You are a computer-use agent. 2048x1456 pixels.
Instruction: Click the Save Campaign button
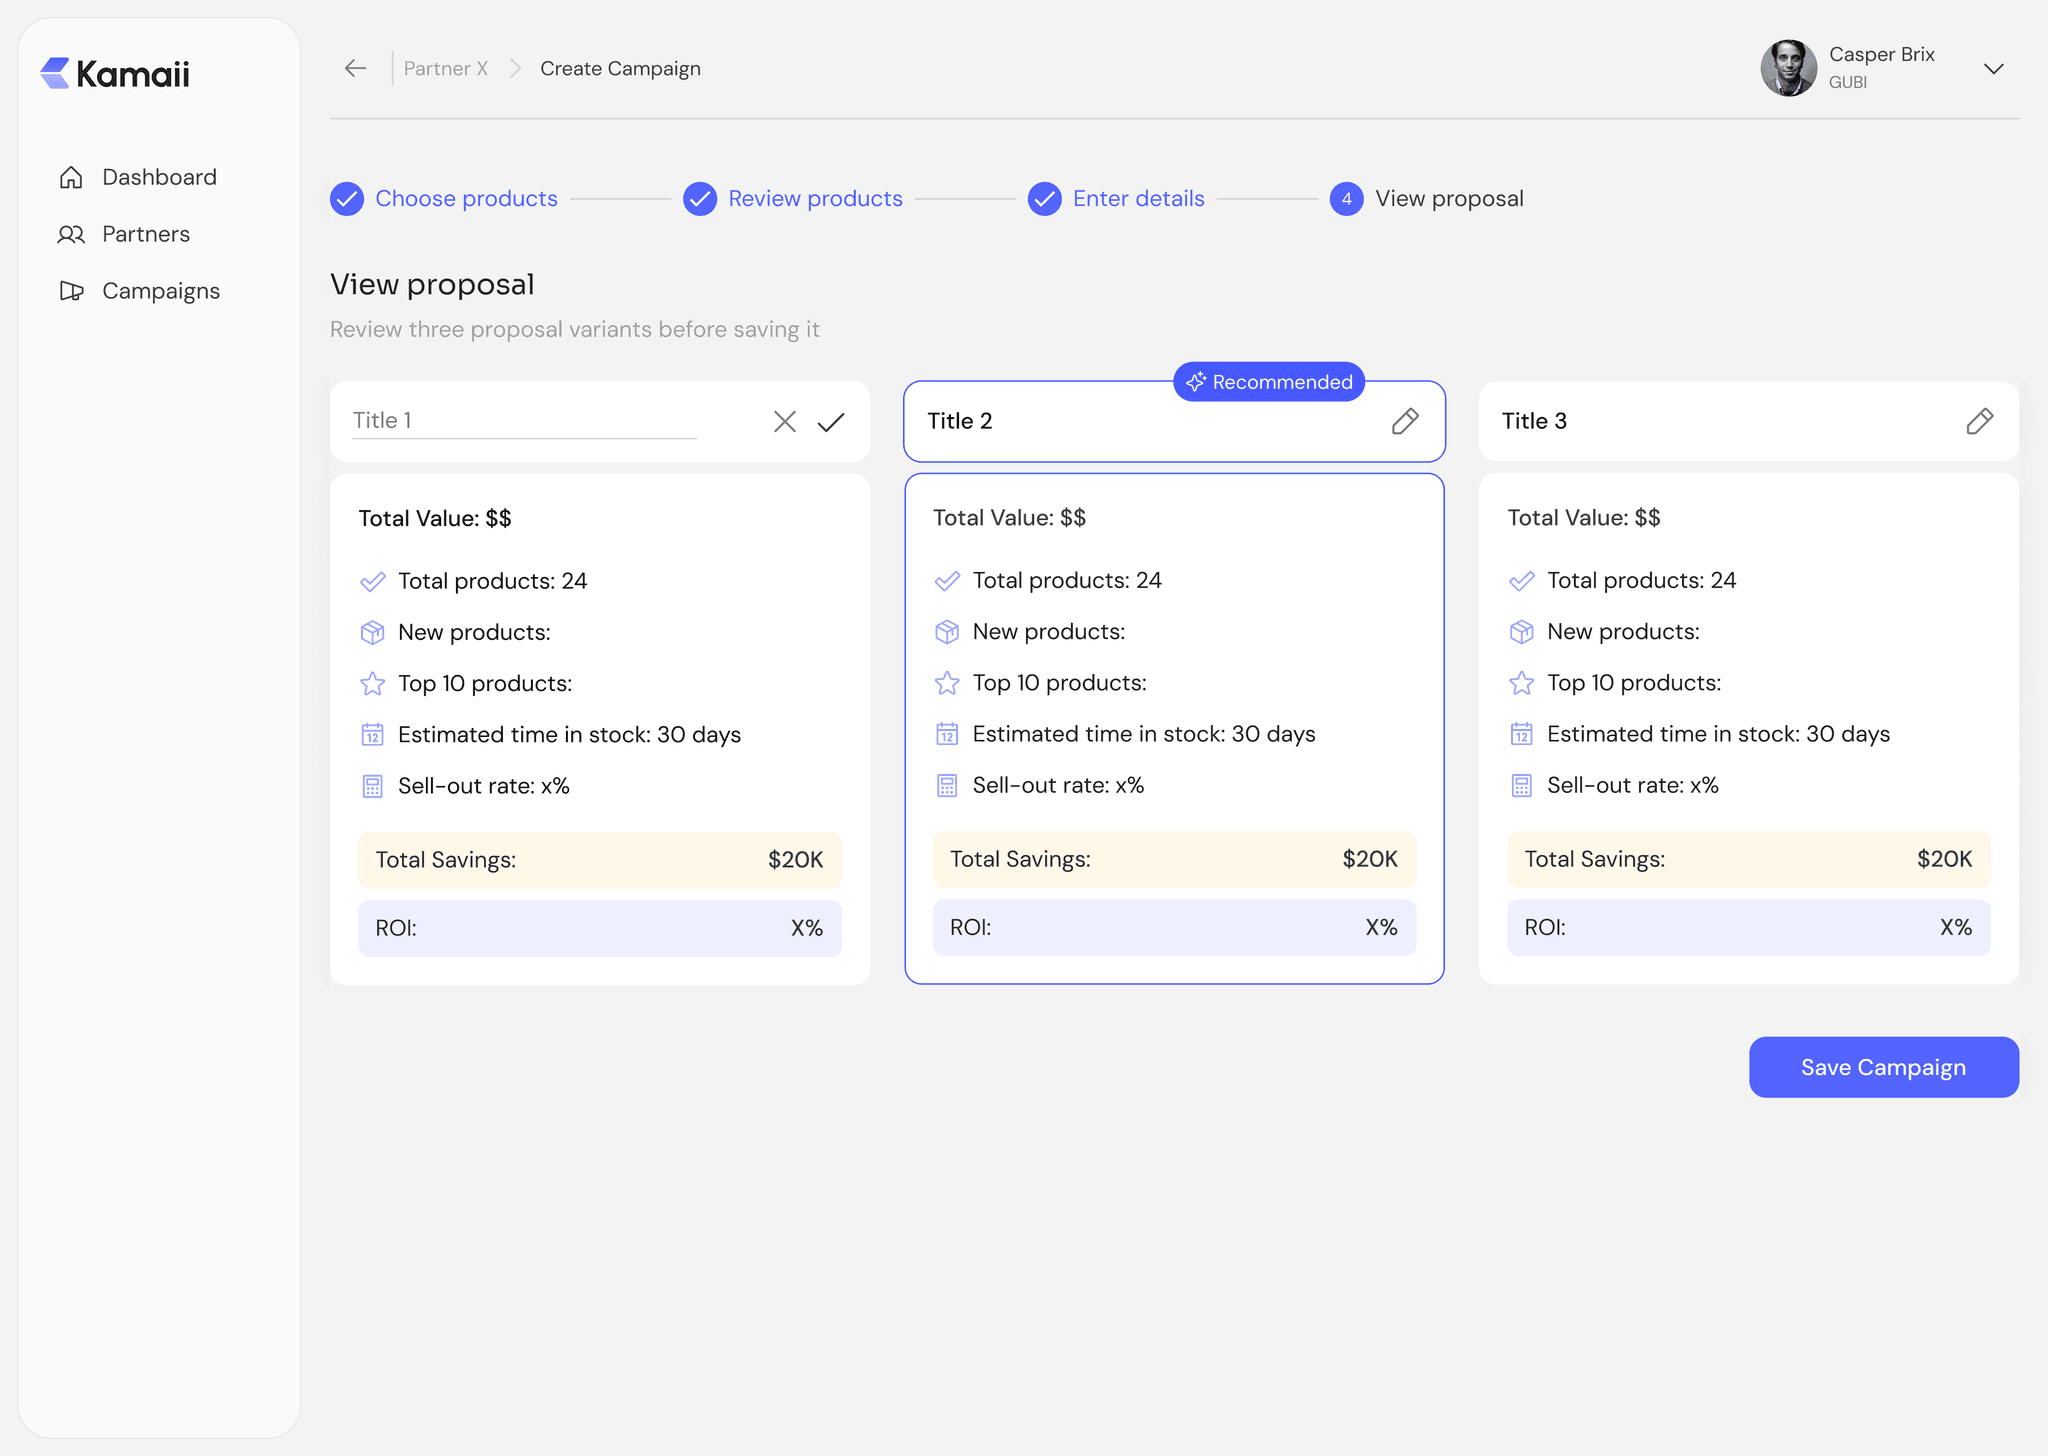tap(1883, 1067)
